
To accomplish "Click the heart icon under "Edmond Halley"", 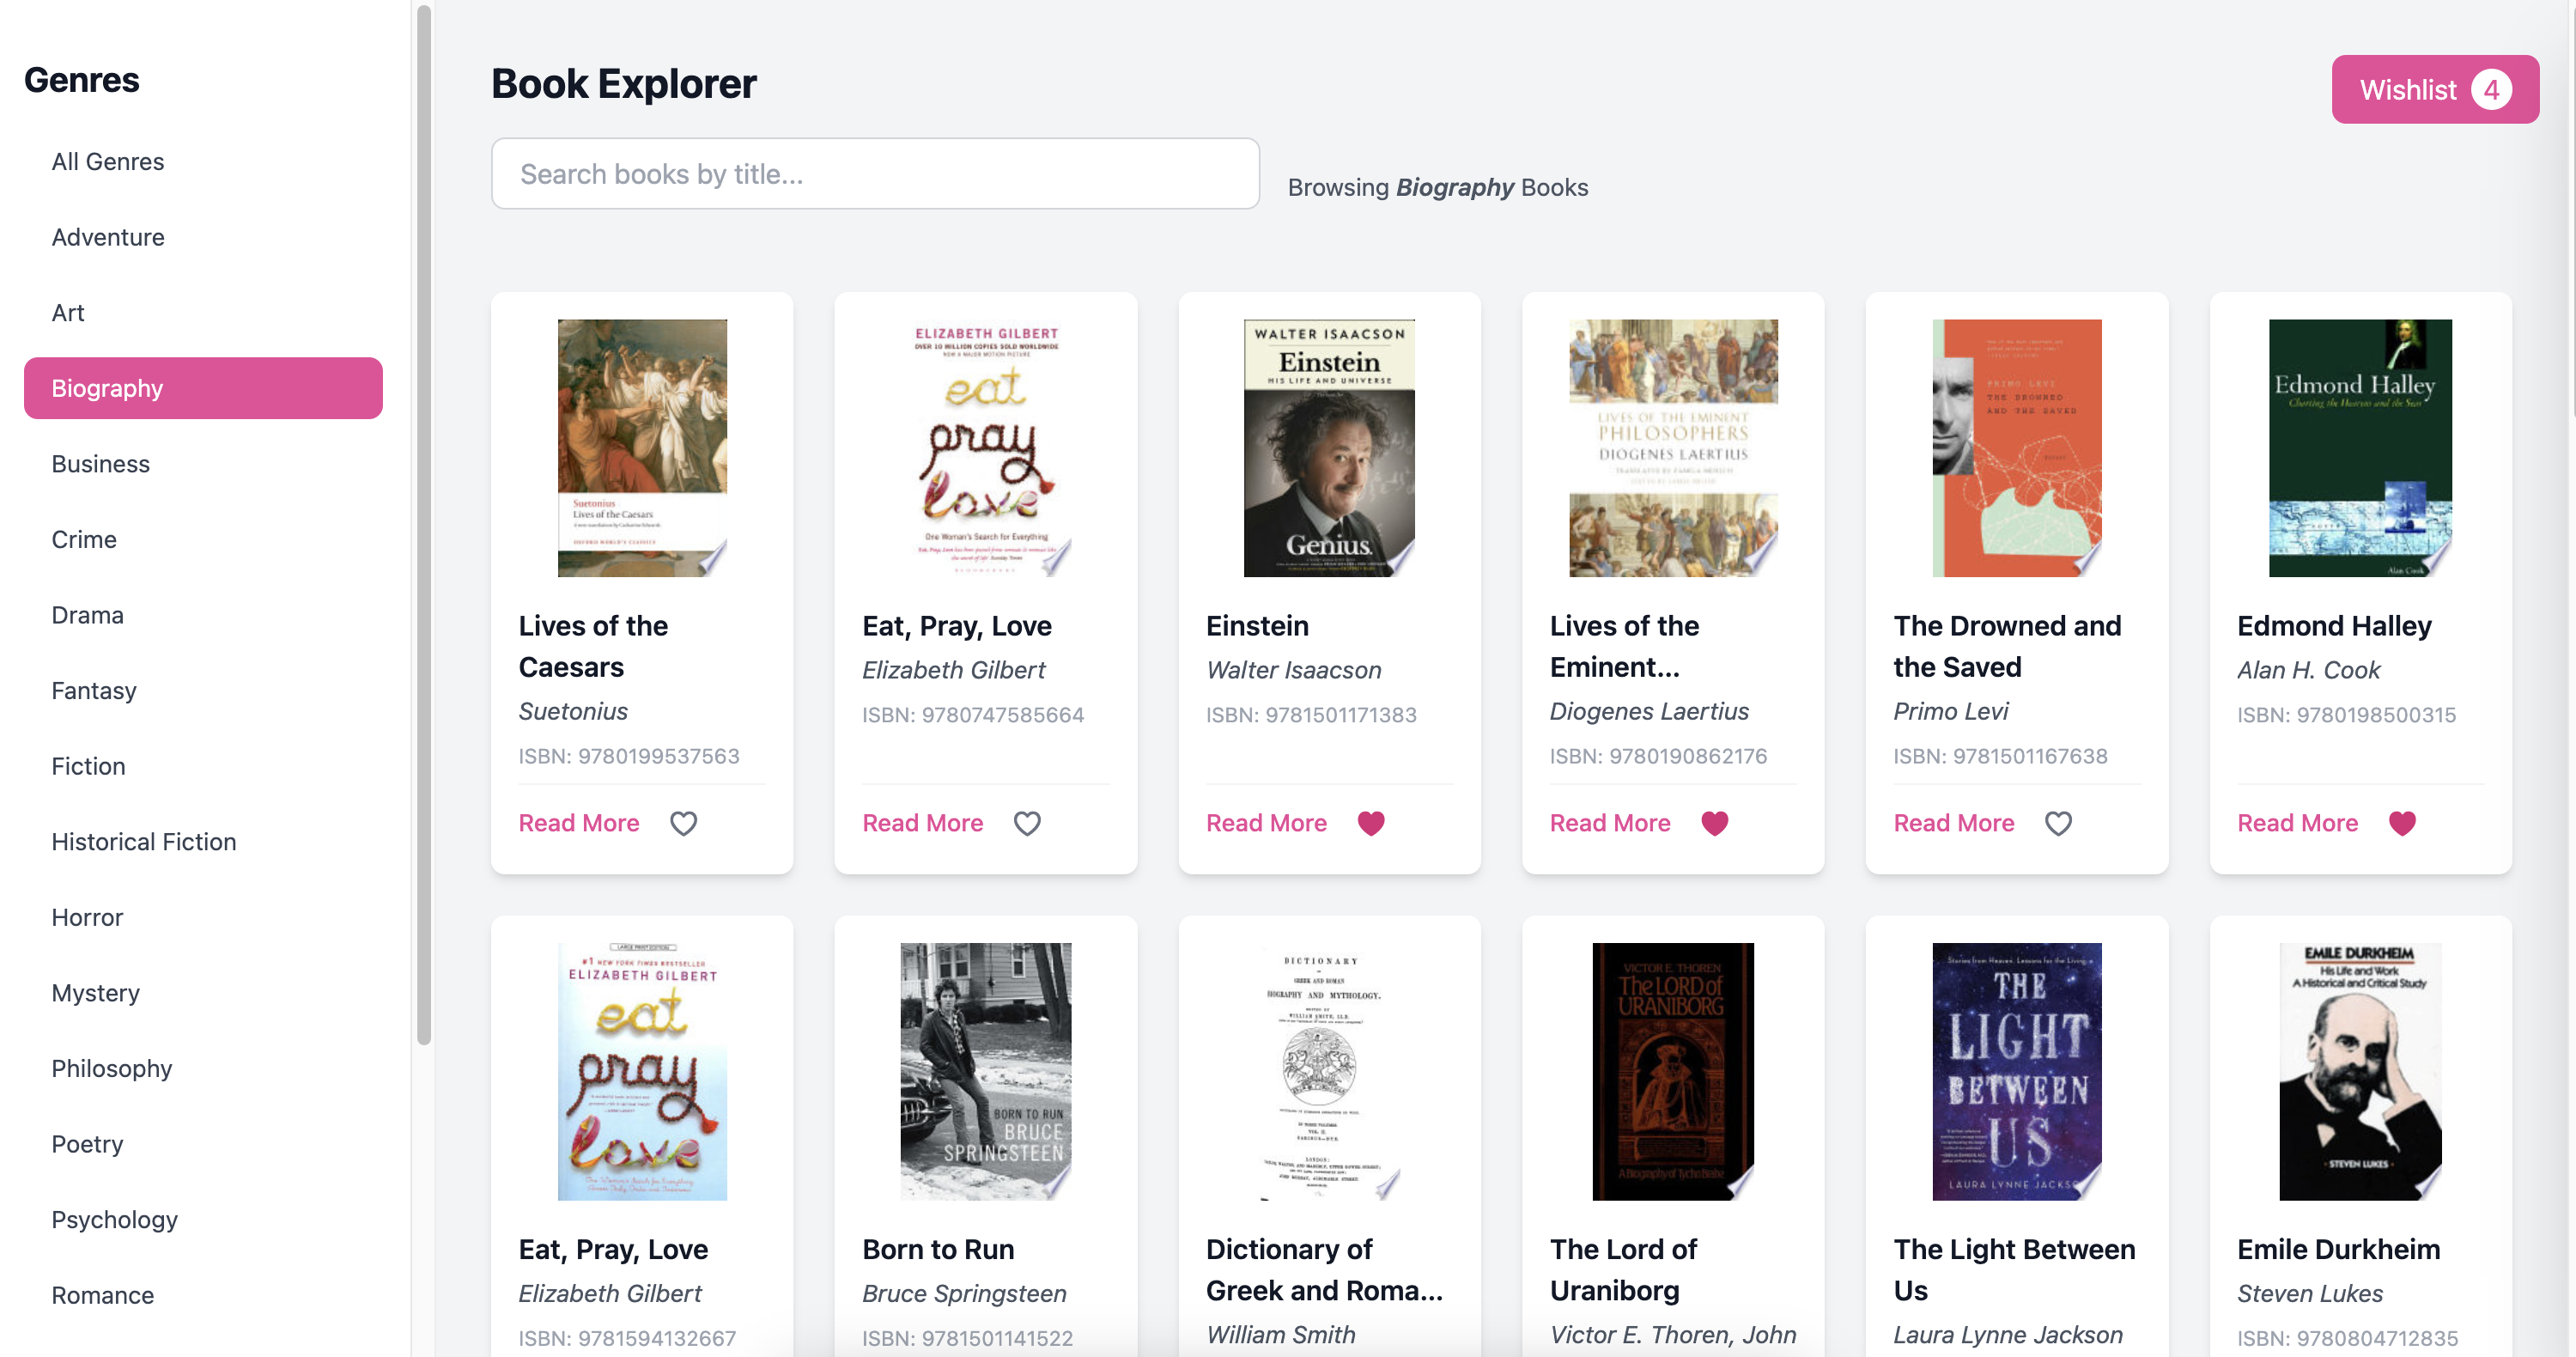I will click(x=2402, y=823).
